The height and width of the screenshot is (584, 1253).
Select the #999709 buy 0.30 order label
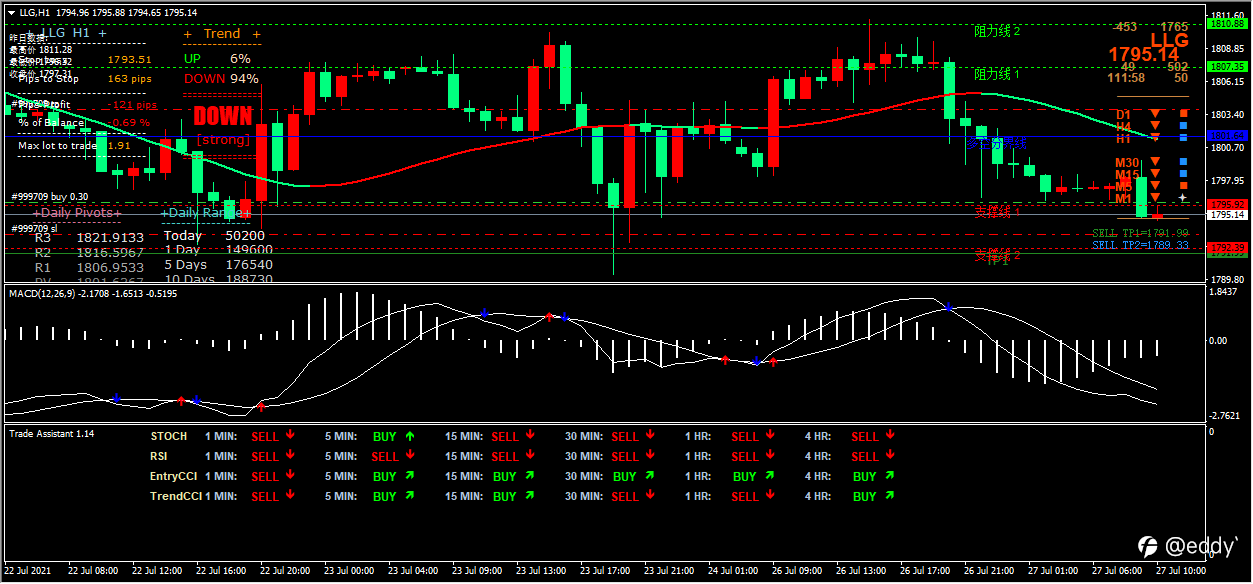coord(49,197)
